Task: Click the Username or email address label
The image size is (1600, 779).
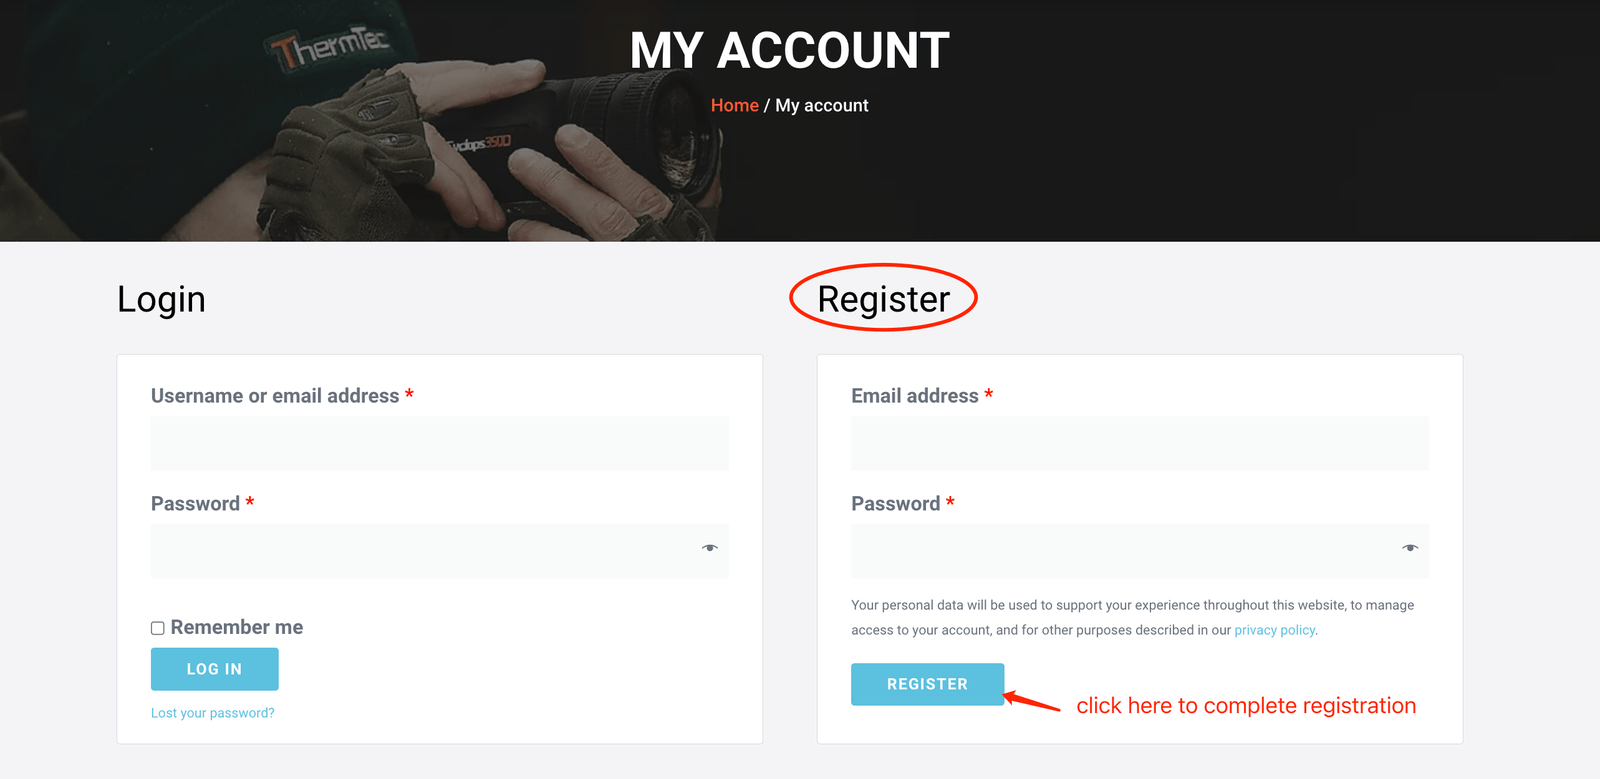Action: (x=275, y=396)
